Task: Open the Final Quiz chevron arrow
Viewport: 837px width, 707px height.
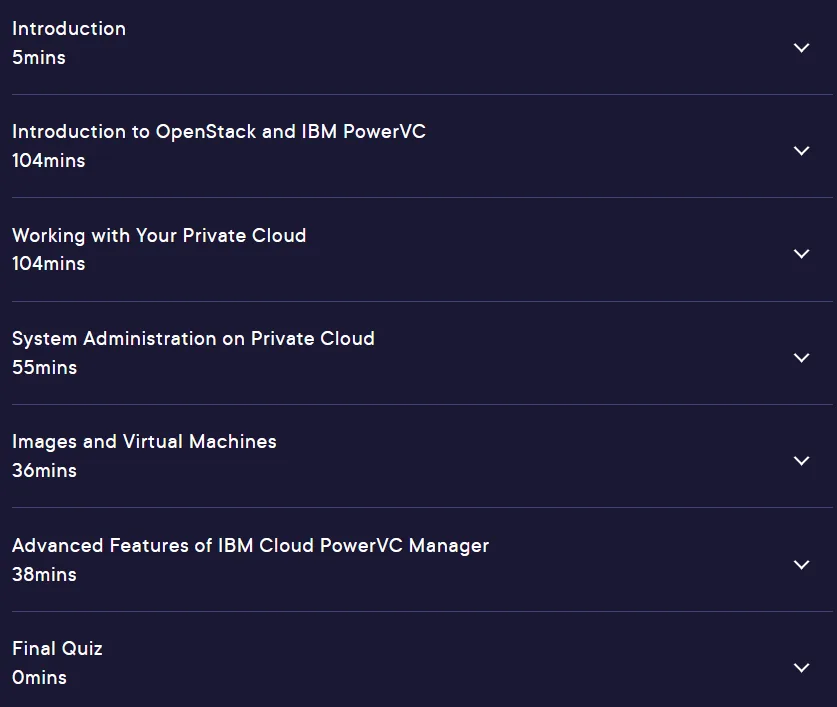Action: pyautogui.click(x=801, y=667)
